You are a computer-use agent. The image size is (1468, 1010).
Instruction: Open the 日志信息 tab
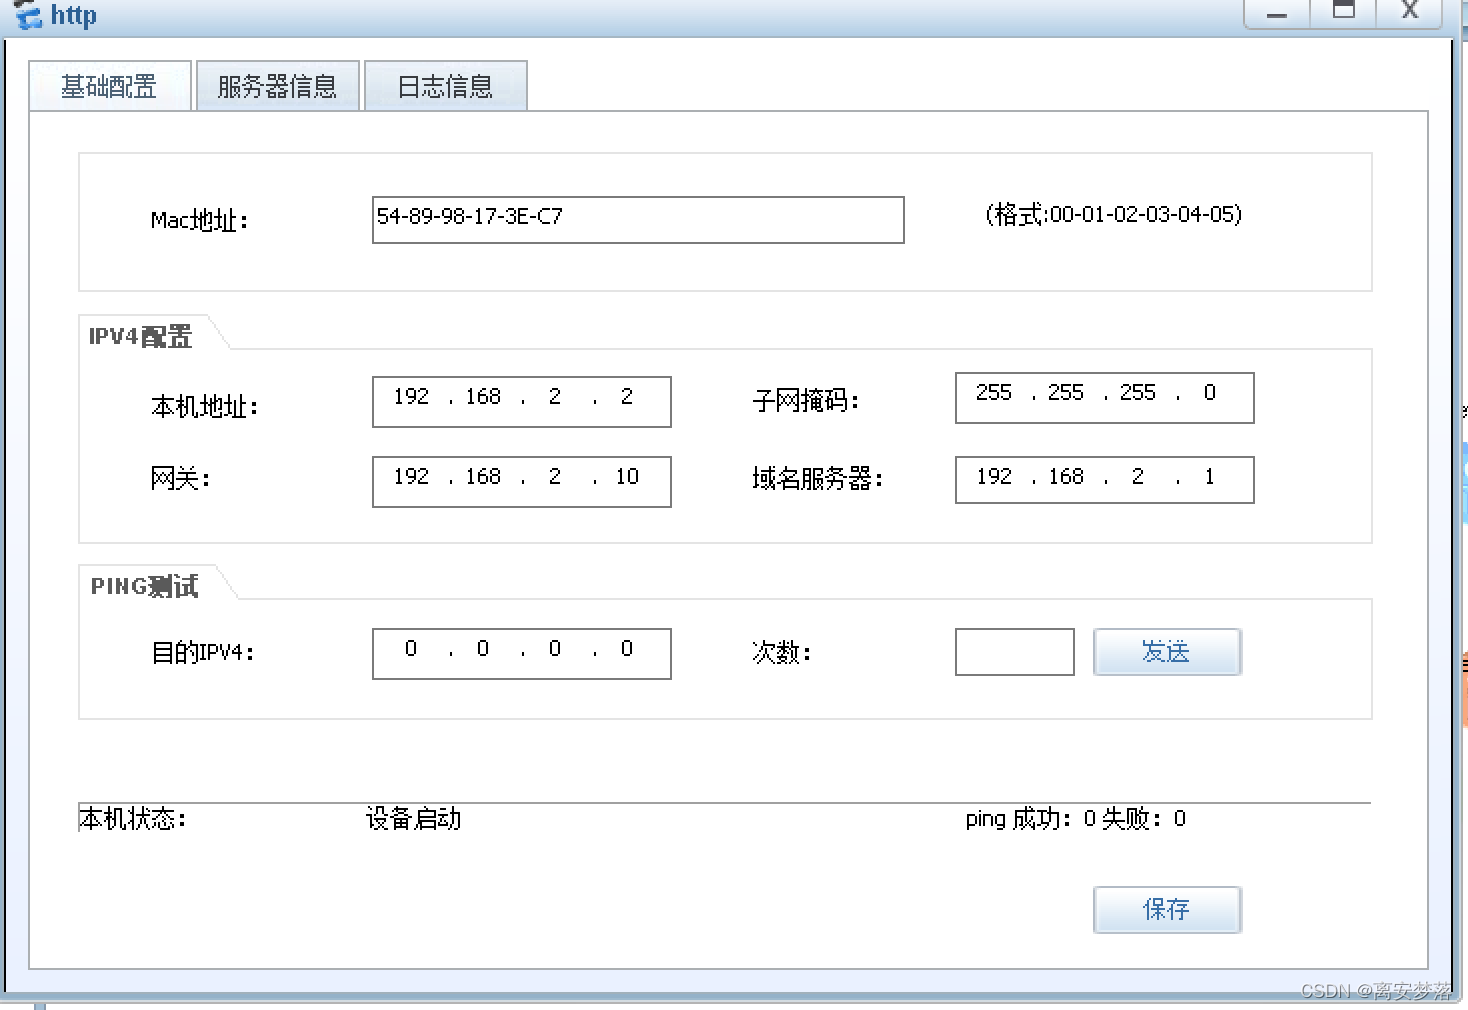tap(445, 86)
